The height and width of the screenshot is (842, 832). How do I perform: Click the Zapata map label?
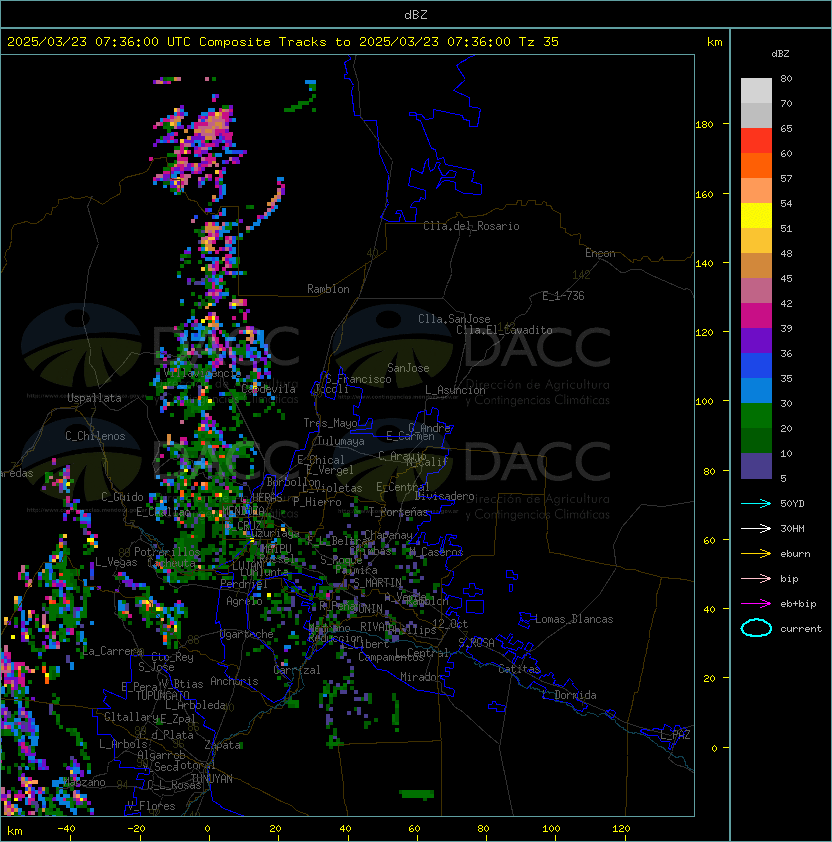point(223,745)
